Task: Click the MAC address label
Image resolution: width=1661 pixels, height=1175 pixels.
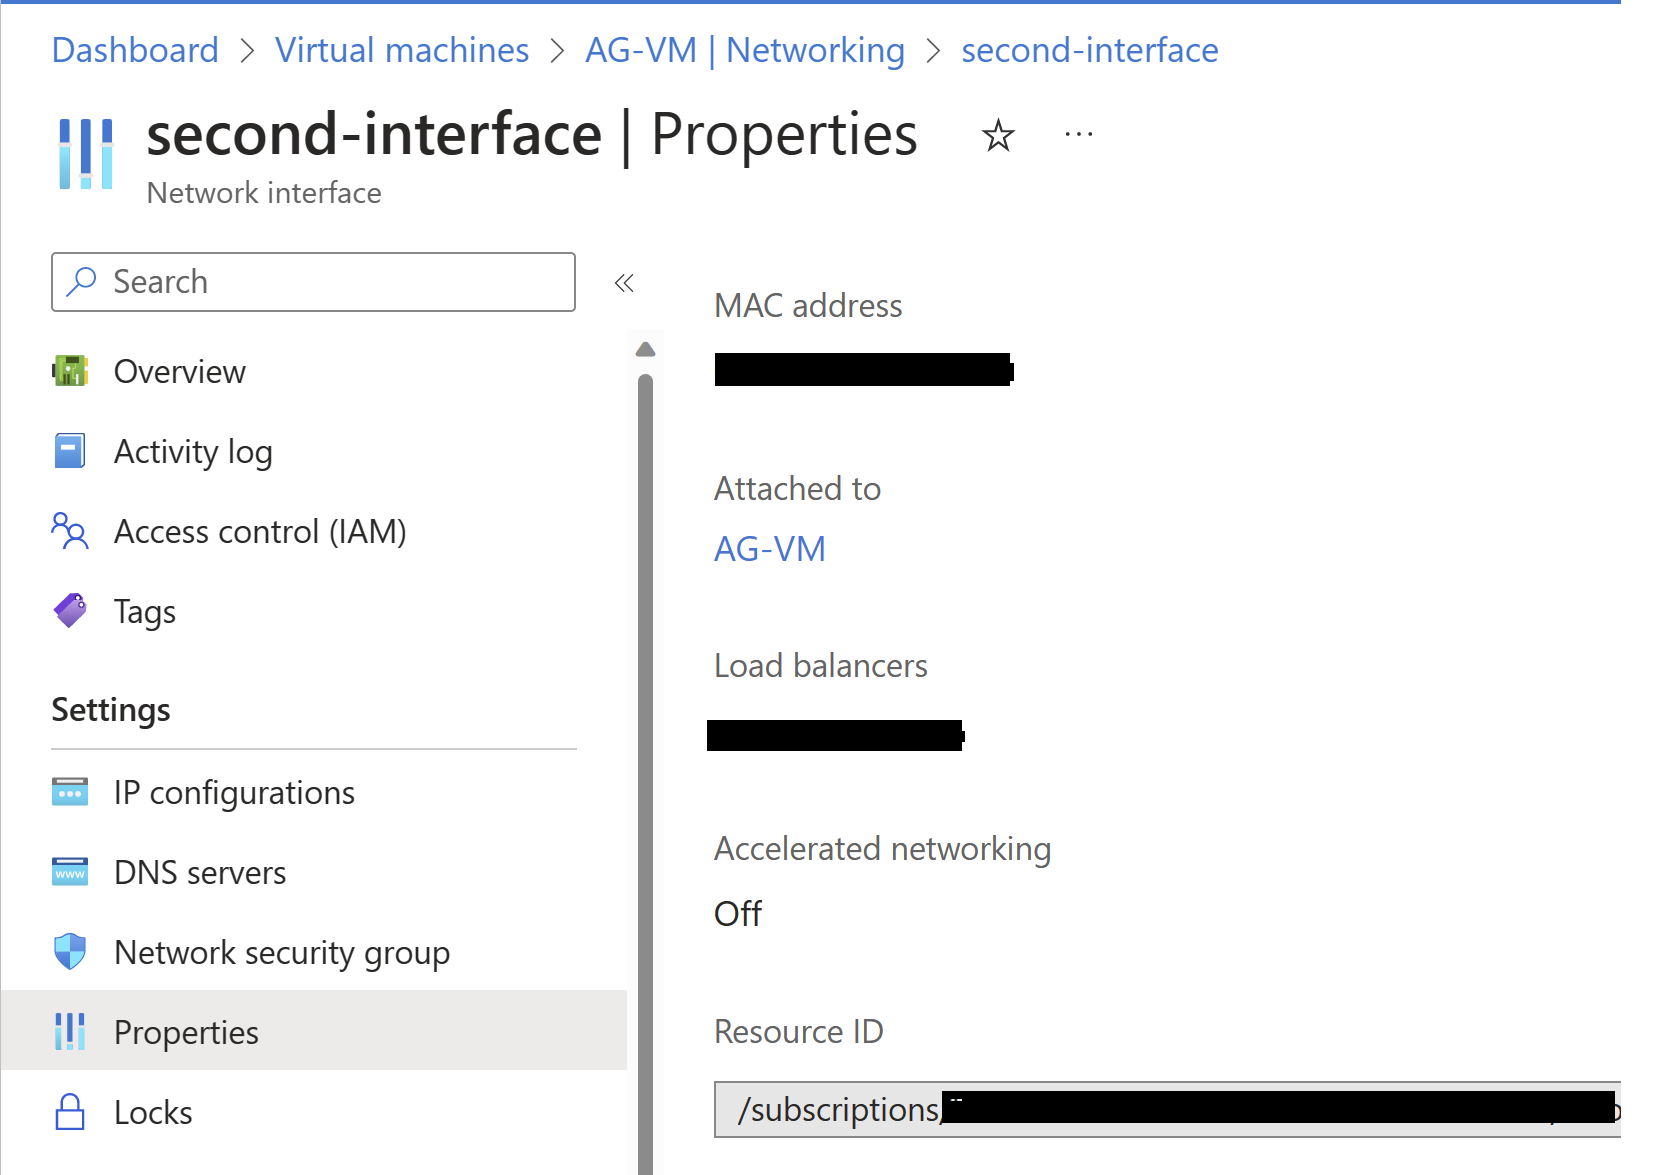Action: tap(808, 305)
